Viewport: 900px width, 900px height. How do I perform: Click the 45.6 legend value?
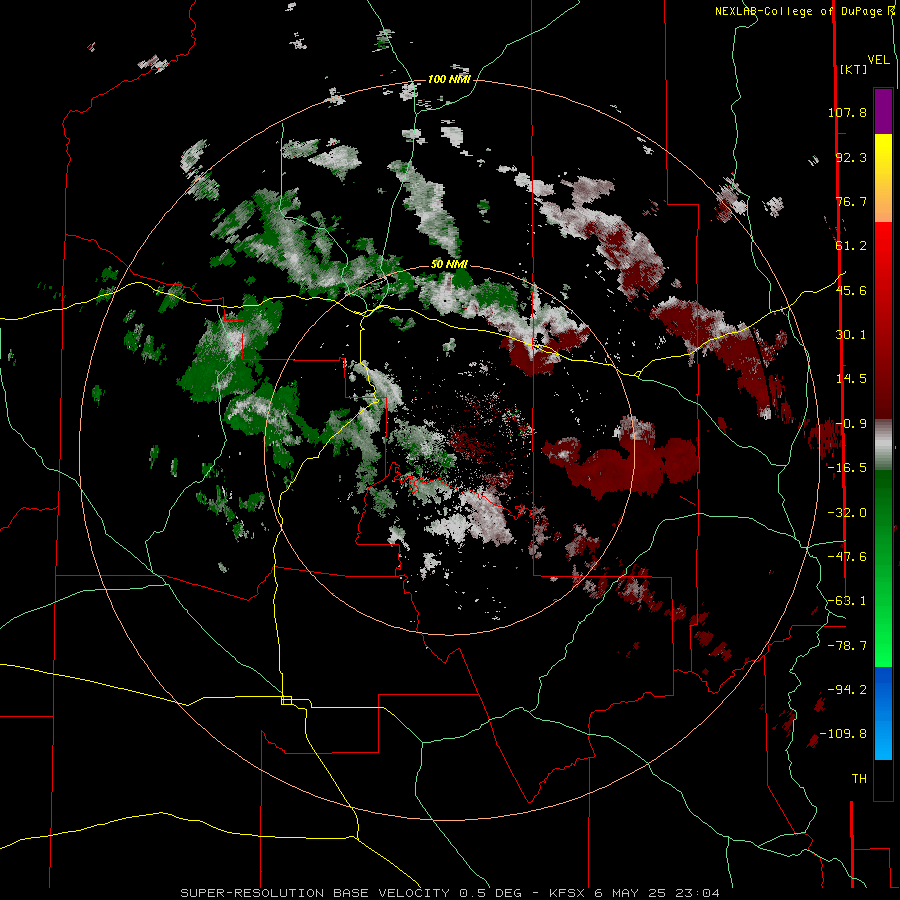click(851, 290)
